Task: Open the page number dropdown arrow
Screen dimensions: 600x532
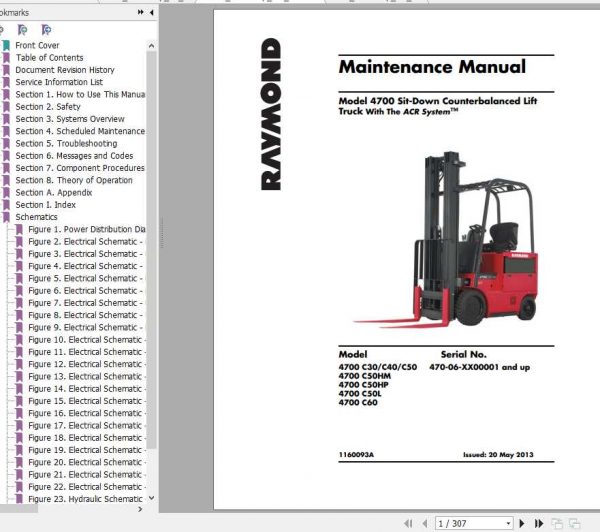Action: tap(508, 523)
